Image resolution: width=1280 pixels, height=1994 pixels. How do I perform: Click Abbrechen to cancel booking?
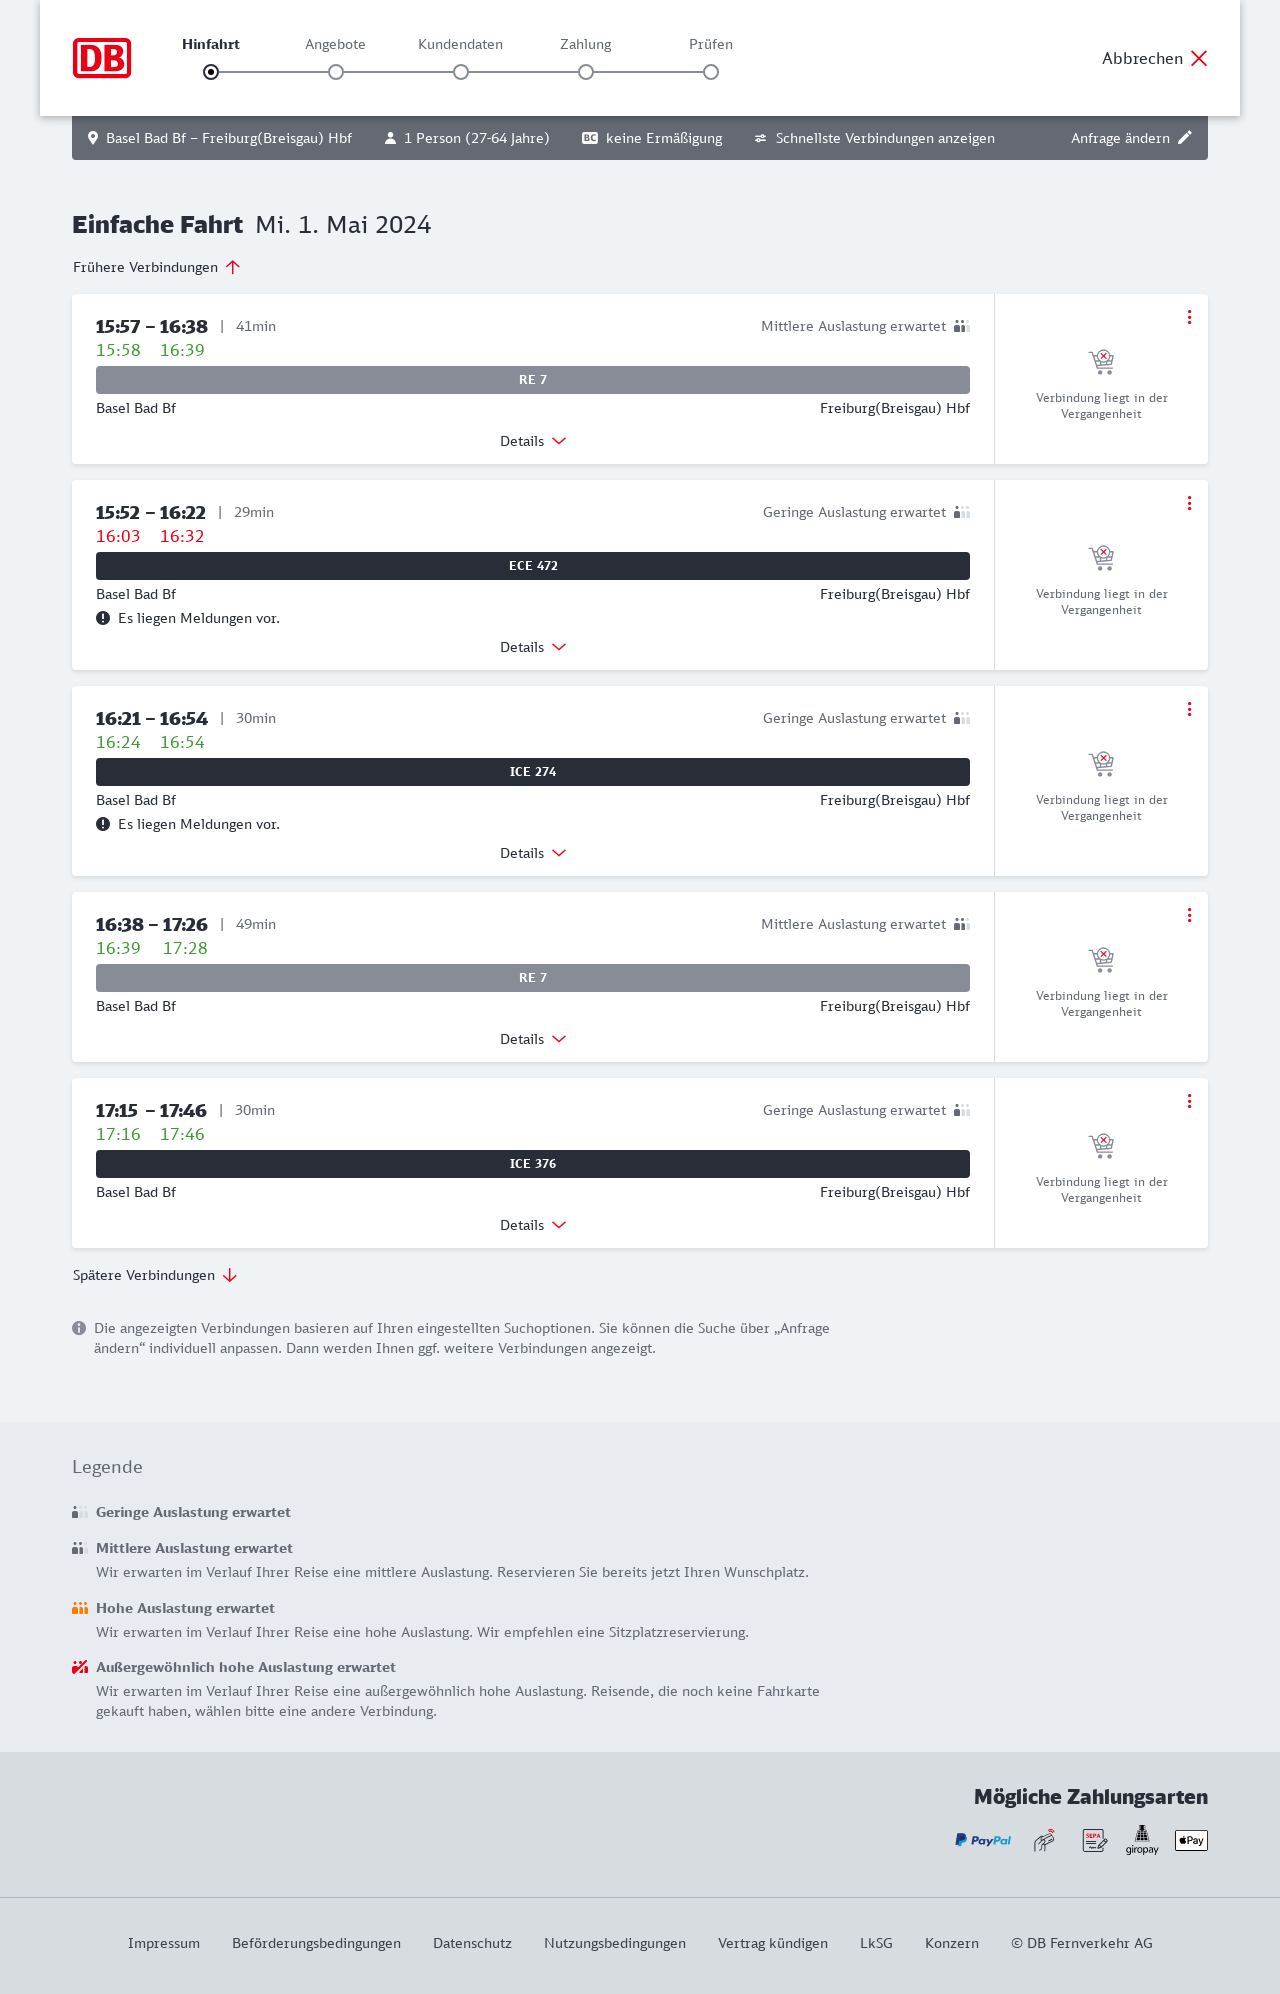[1155, 58]
